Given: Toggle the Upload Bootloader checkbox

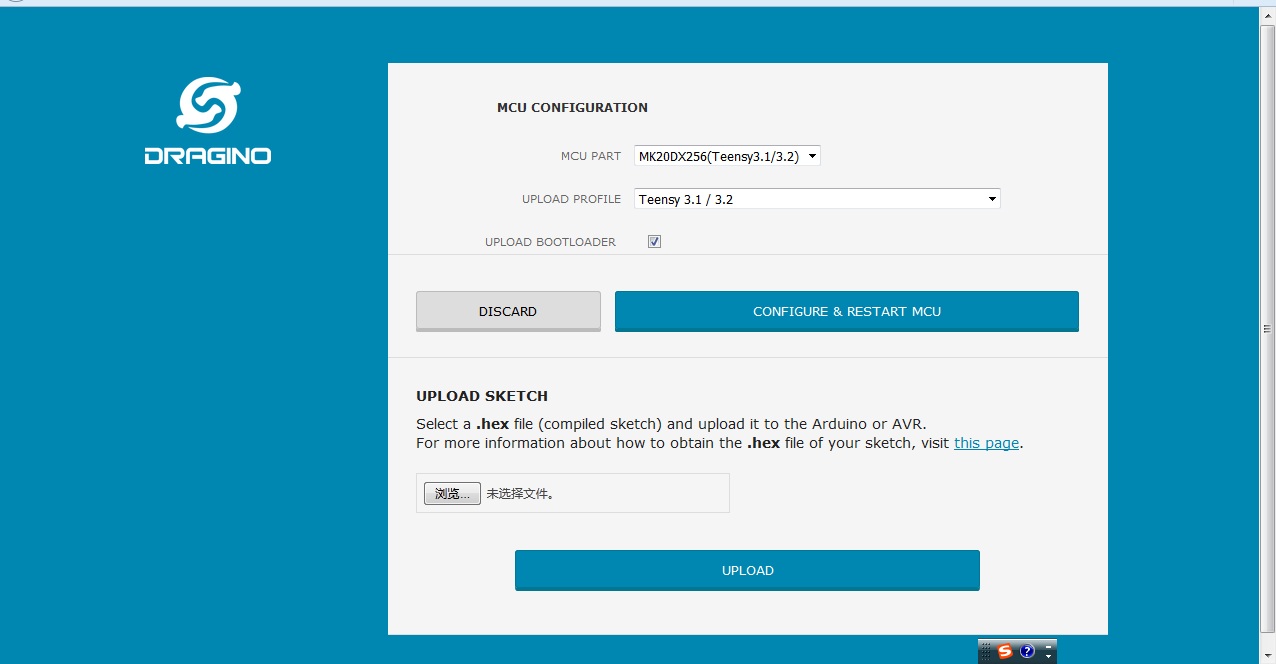Looking at the screenshot, I should 655,242.
